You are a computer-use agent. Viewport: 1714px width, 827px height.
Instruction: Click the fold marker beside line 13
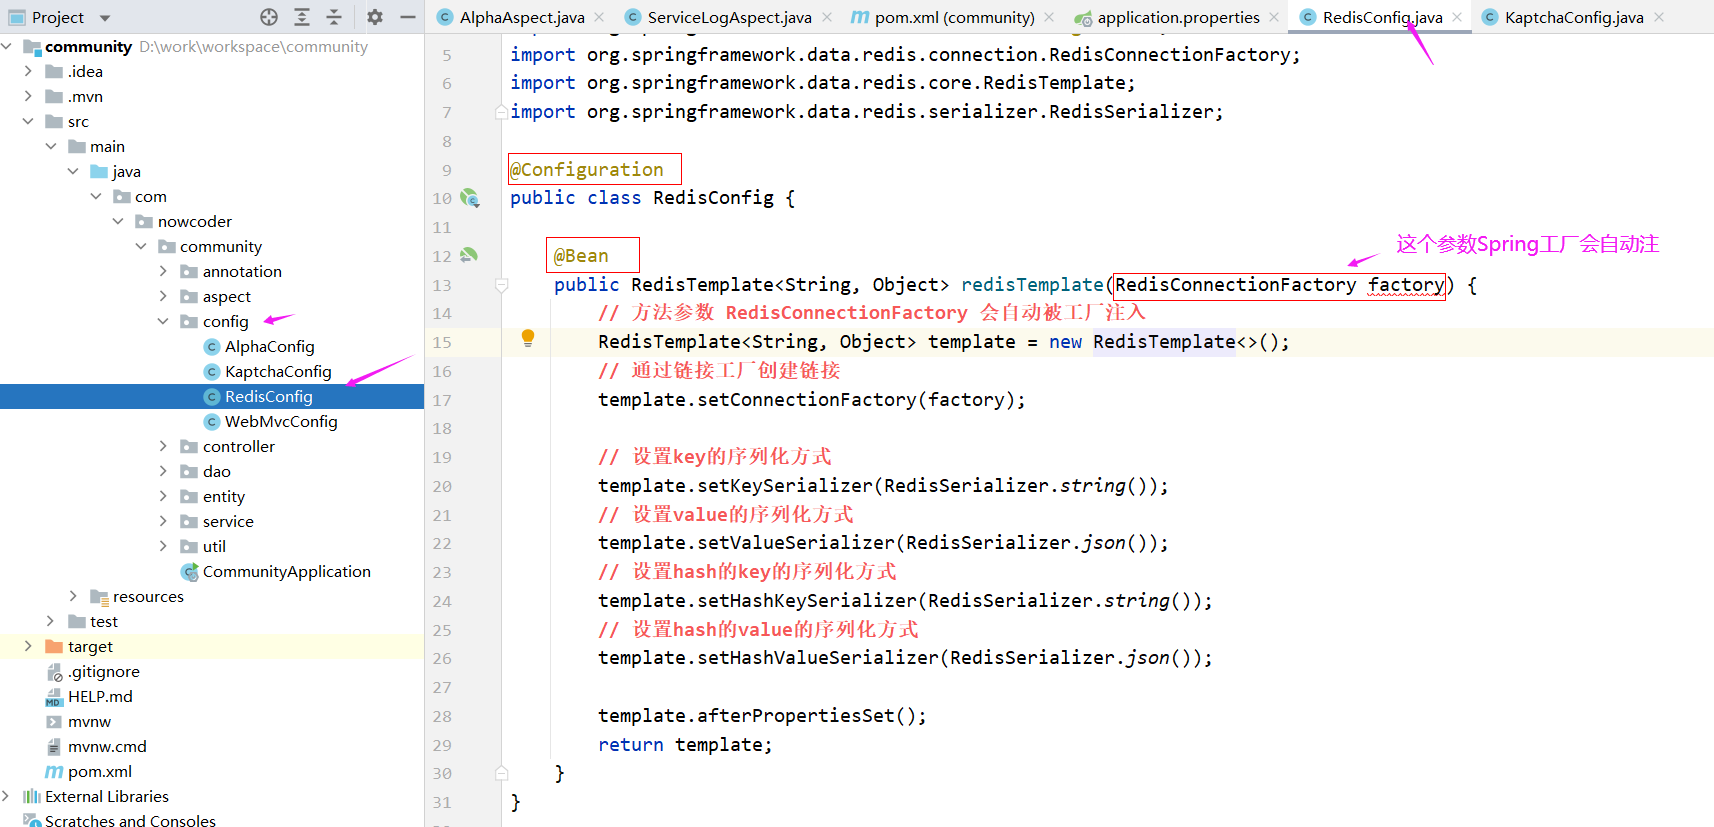click(x=502, y=285)
